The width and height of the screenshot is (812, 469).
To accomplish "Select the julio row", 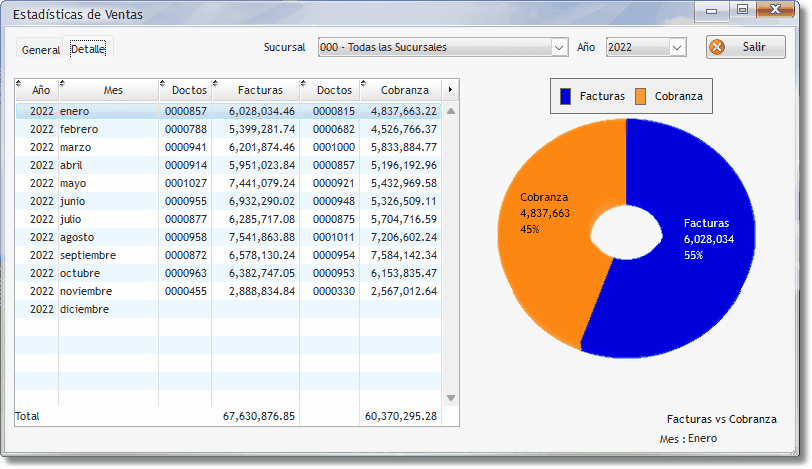I will coord(228,219).
